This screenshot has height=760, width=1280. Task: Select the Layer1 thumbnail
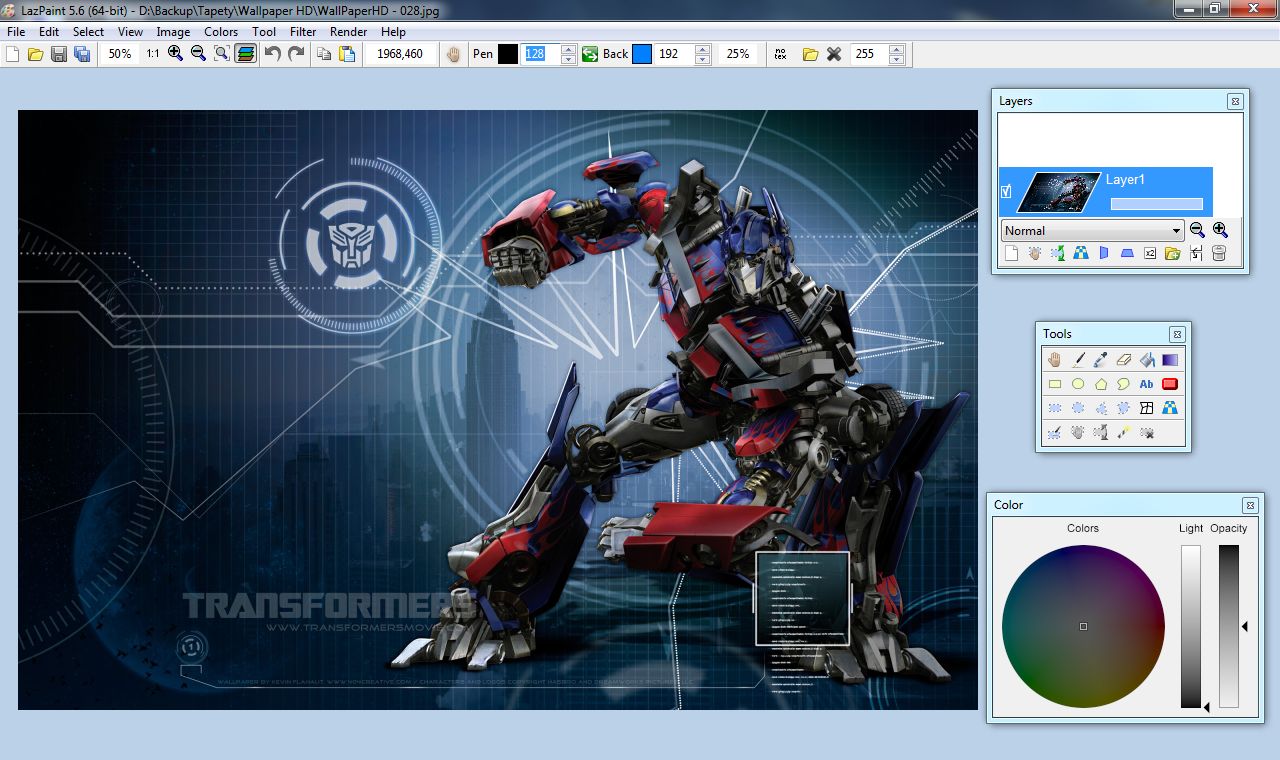[x=1058, y=191]
